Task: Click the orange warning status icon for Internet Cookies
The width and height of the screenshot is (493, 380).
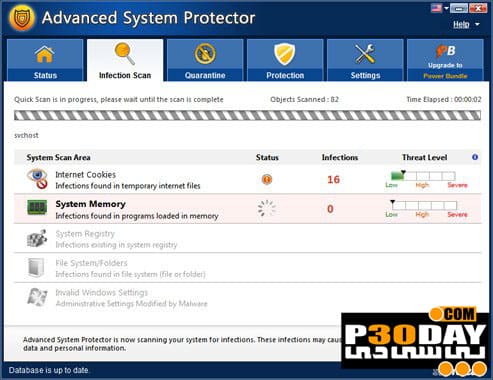Action: coord(267,179)
